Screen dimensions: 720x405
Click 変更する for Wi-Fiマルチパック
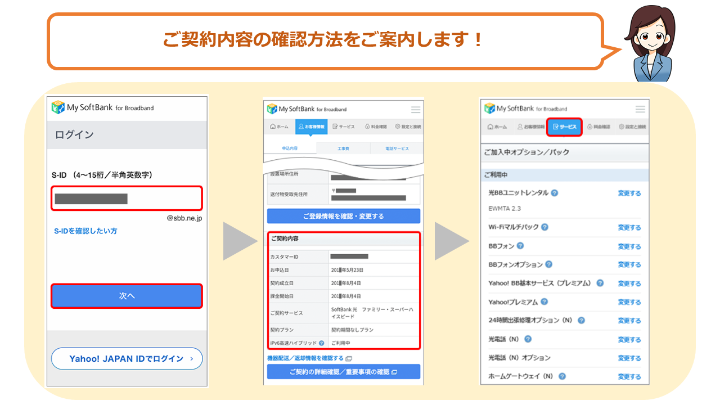tap(629, 227)
